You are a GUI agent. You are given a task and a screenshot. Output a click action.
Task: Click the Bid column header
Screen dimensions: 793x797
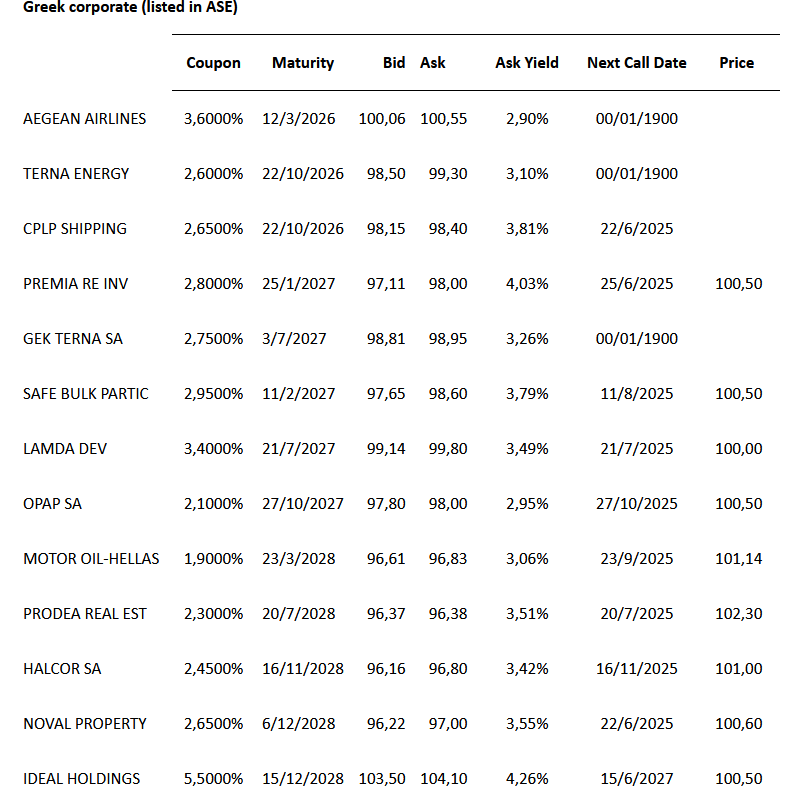pos(394,62)
